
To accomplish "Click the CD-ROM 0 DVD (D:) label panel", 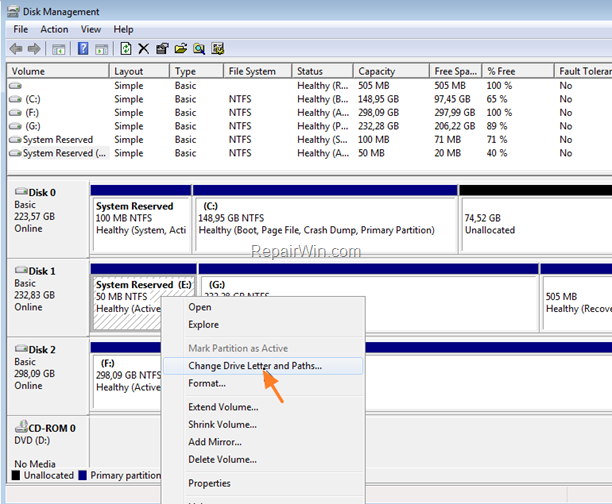I will click(48, 443).
